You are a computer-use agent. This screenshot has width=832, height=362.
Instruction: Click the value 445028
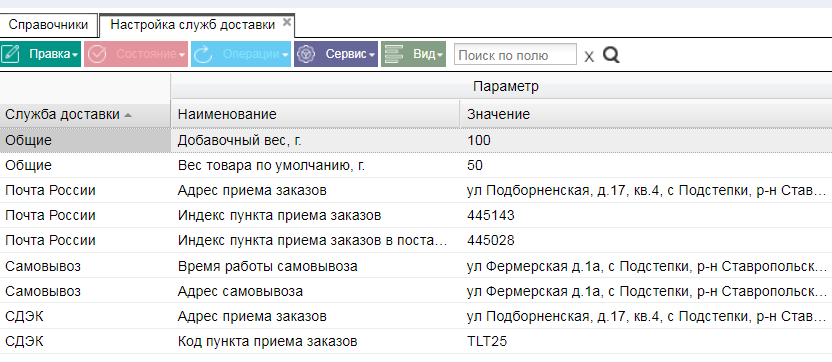(x=491, y=240)
